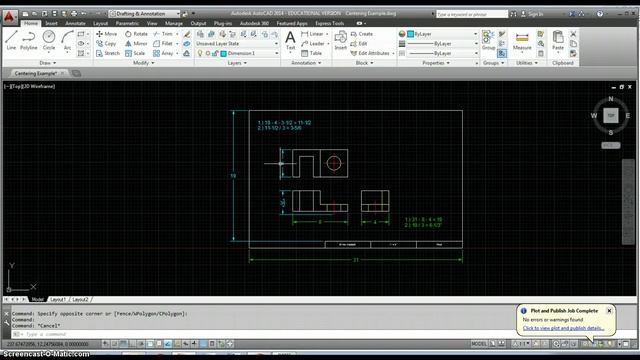Viewport: 640px width, 360px height.
Task: Click the ViewCube TOP face
Action: pos(611,116)
